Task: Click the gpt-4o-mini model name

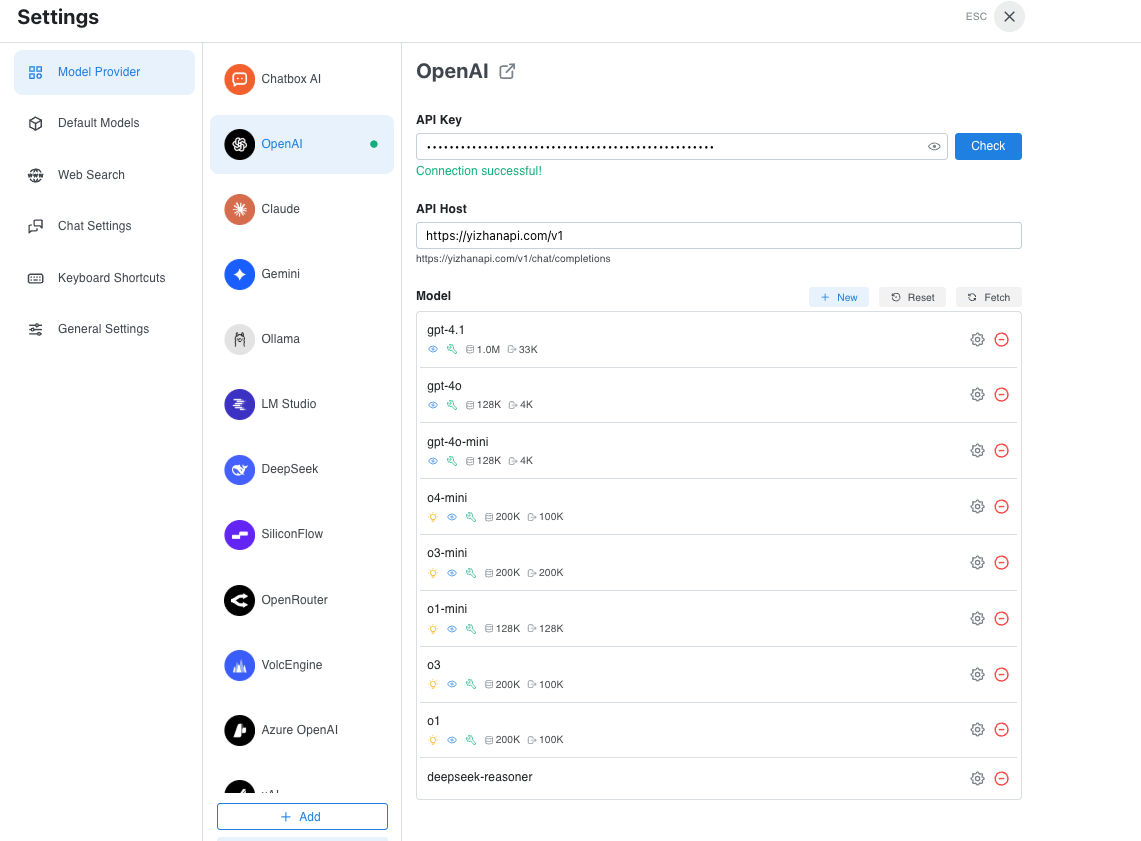Action: tap(458, 442)
